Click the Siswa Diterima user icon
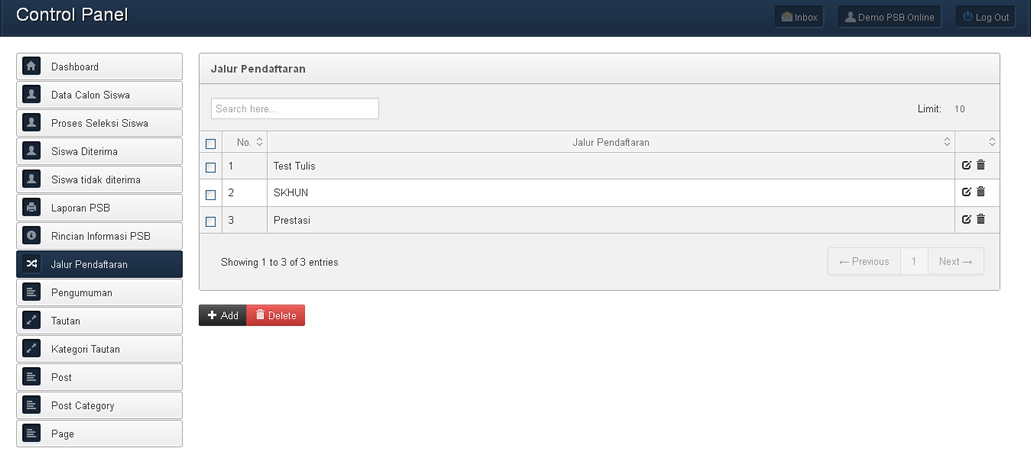The width and height of the screenshot is (1031, 452). coord(31,151)
